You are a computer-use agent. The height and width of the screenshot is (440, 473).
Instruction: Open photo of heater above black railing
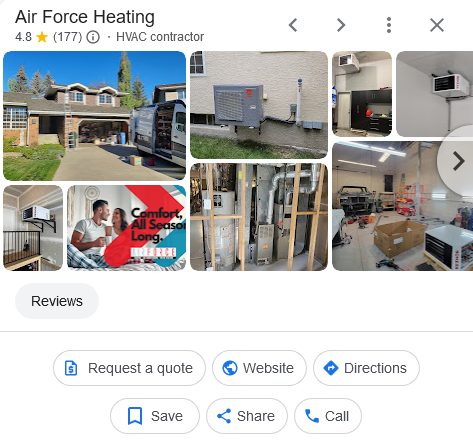[33, 228]
